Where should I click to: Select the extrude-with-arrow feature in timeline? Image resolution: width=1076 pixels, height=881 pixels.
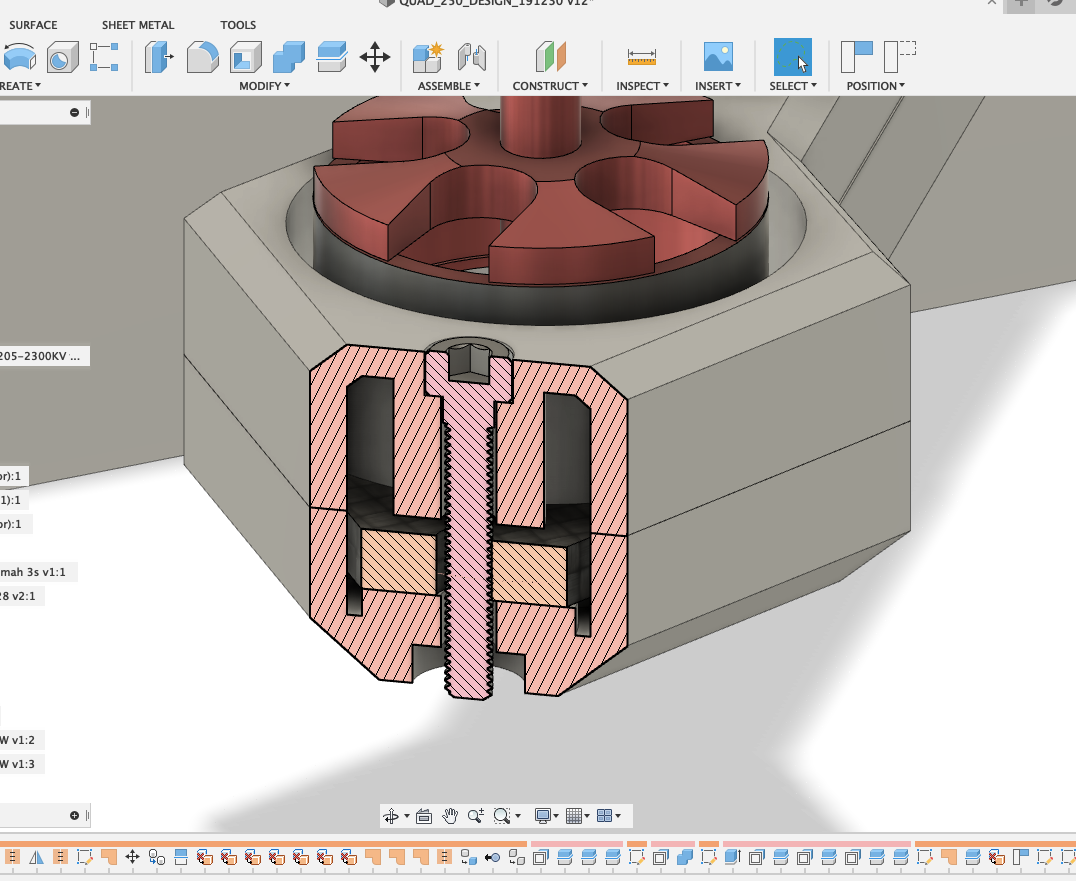(733, 857)
